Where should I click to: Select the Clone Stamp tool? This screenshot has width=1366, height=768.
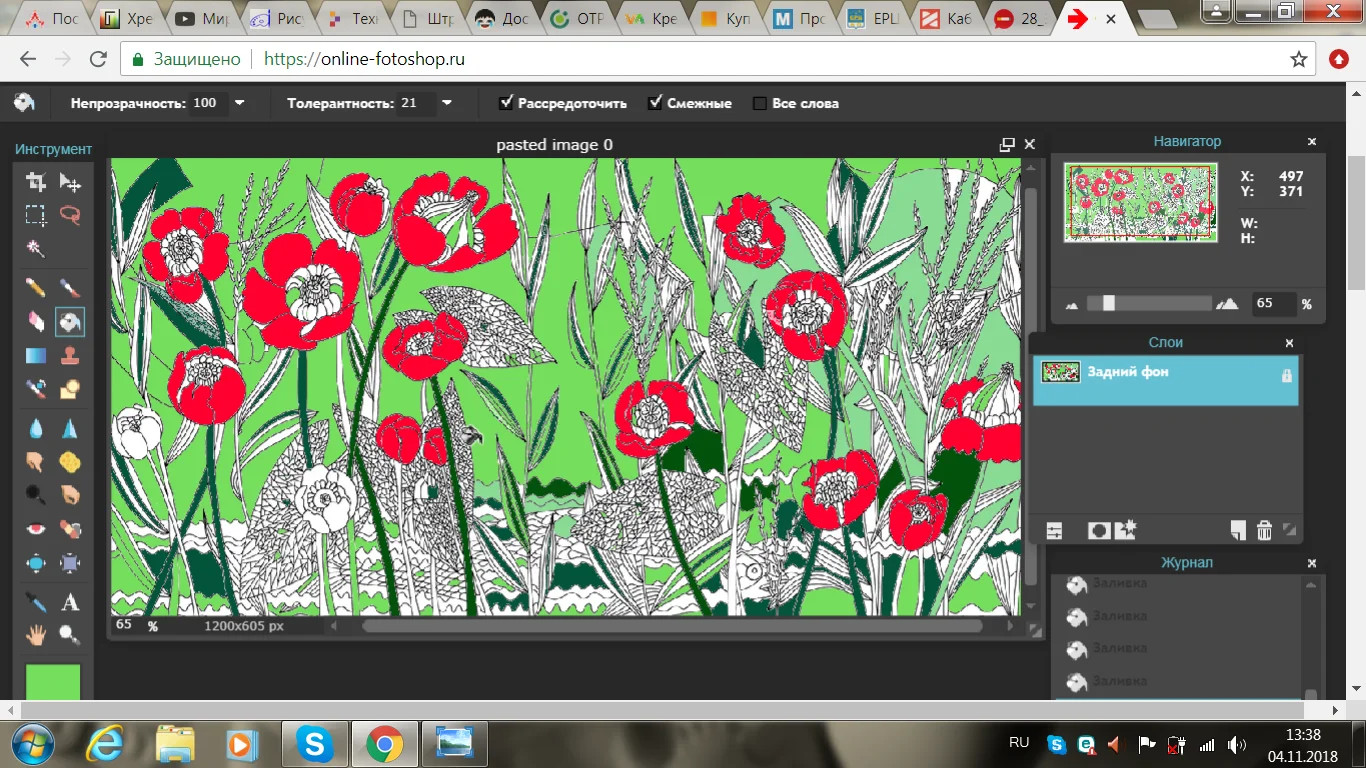[70, 355]
